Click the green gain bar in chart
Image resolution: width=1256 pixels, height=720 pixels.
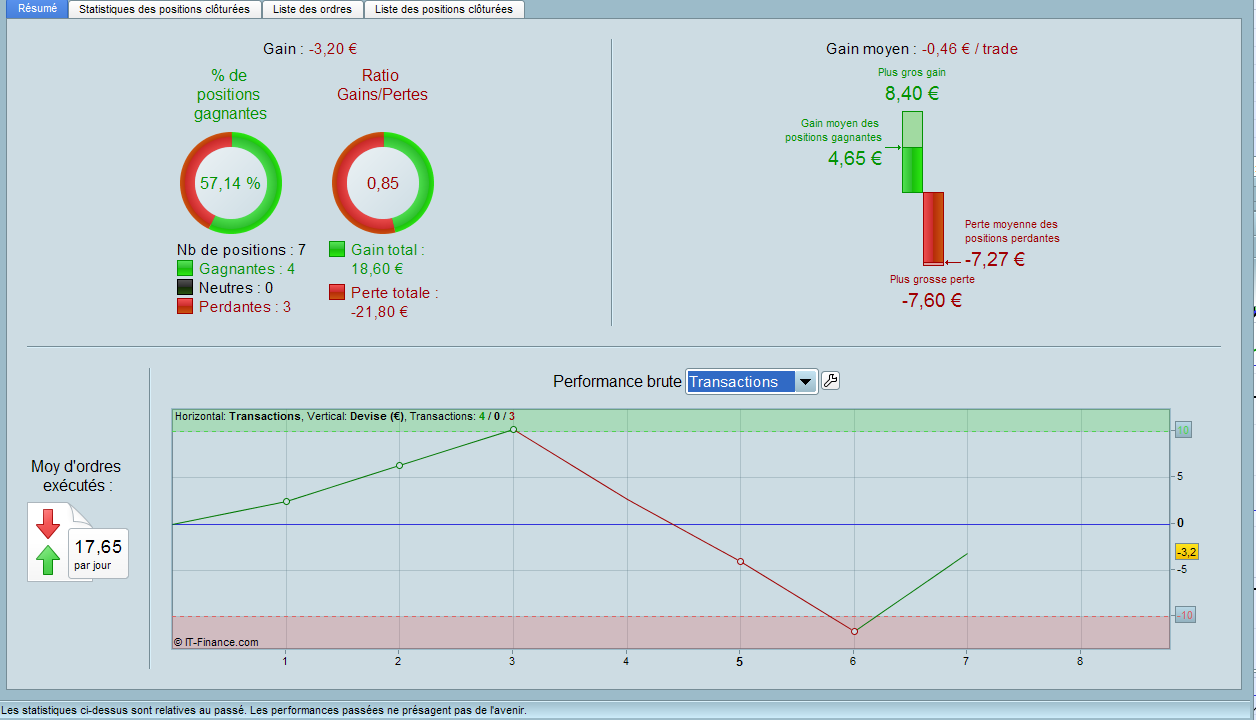(912, 152)
